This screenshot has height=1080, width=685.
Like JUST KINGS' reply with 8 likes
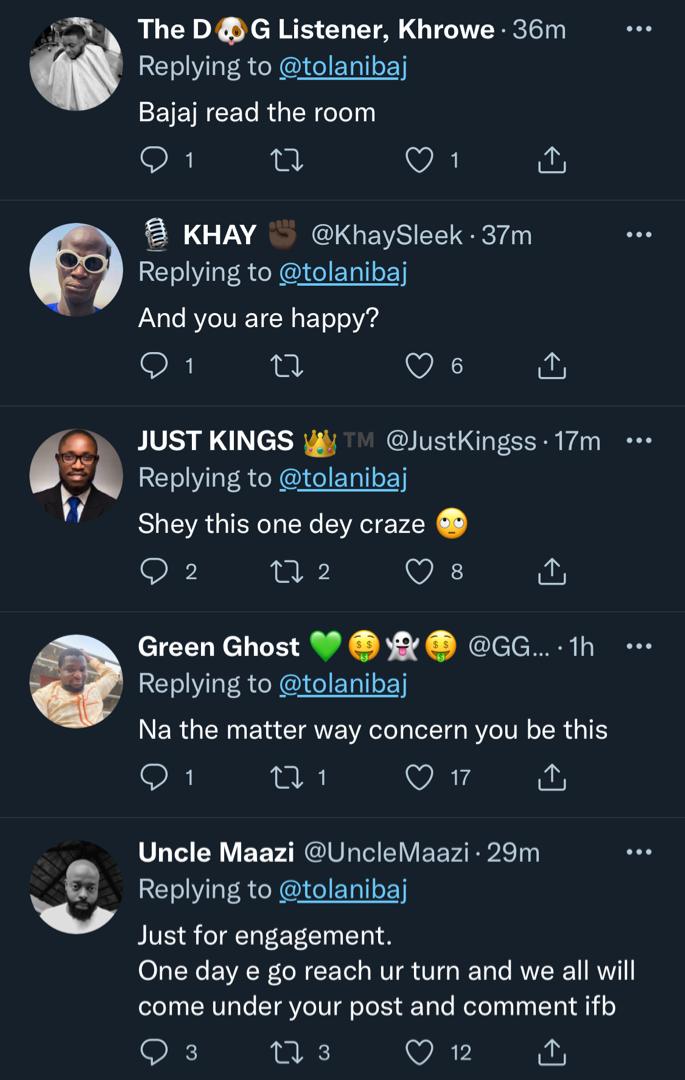pyautogui.click(x=420, y=572)
